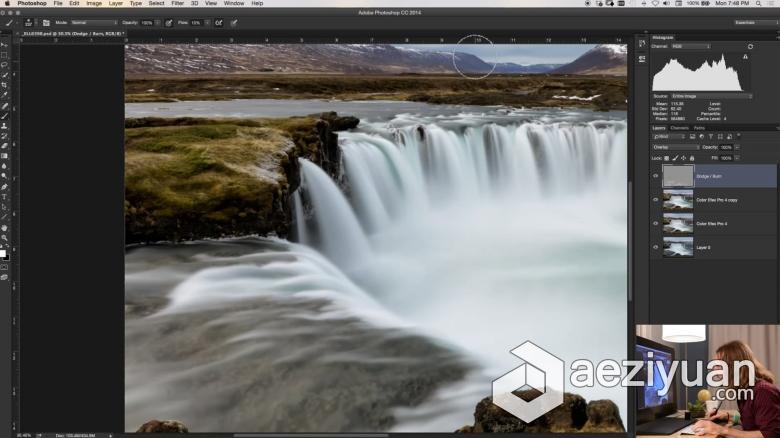Select the Brush tool in toolbox
Image resolution: width=780 pixels, height=438 pixels.
tap(4, 115)
